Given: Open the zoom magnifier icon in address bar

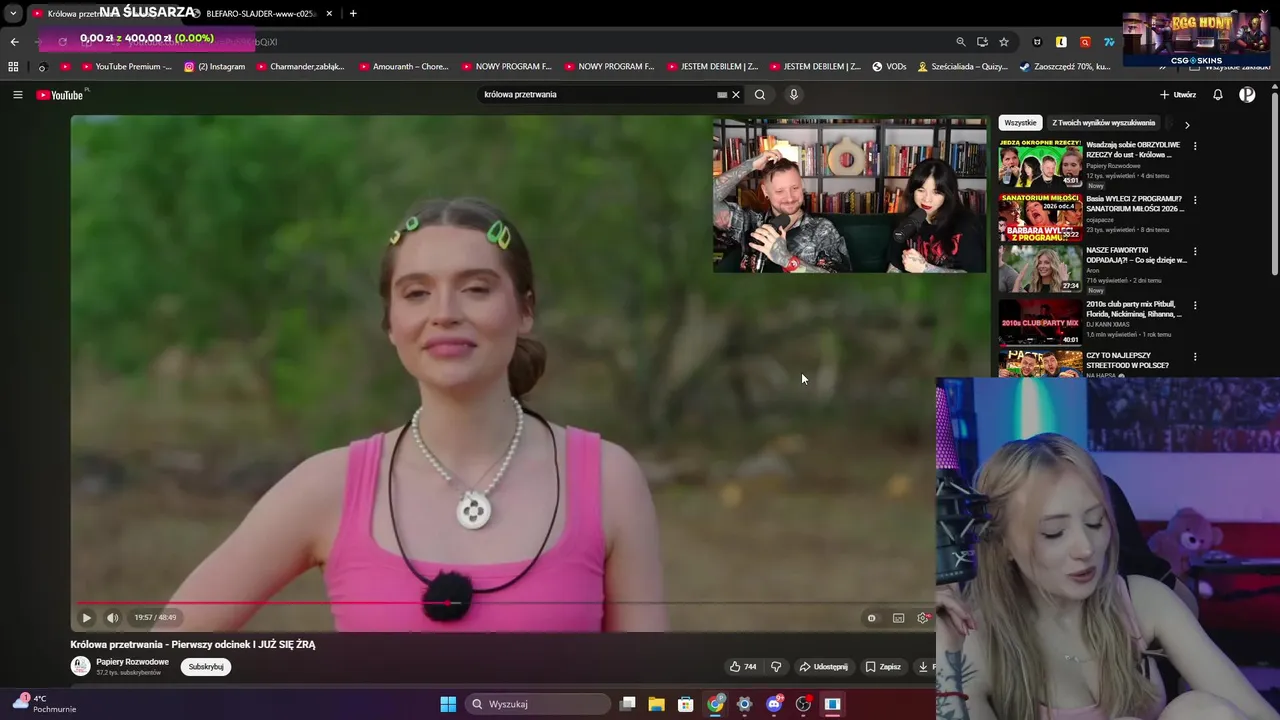Looking at the screenshot, I should [961, 42].
